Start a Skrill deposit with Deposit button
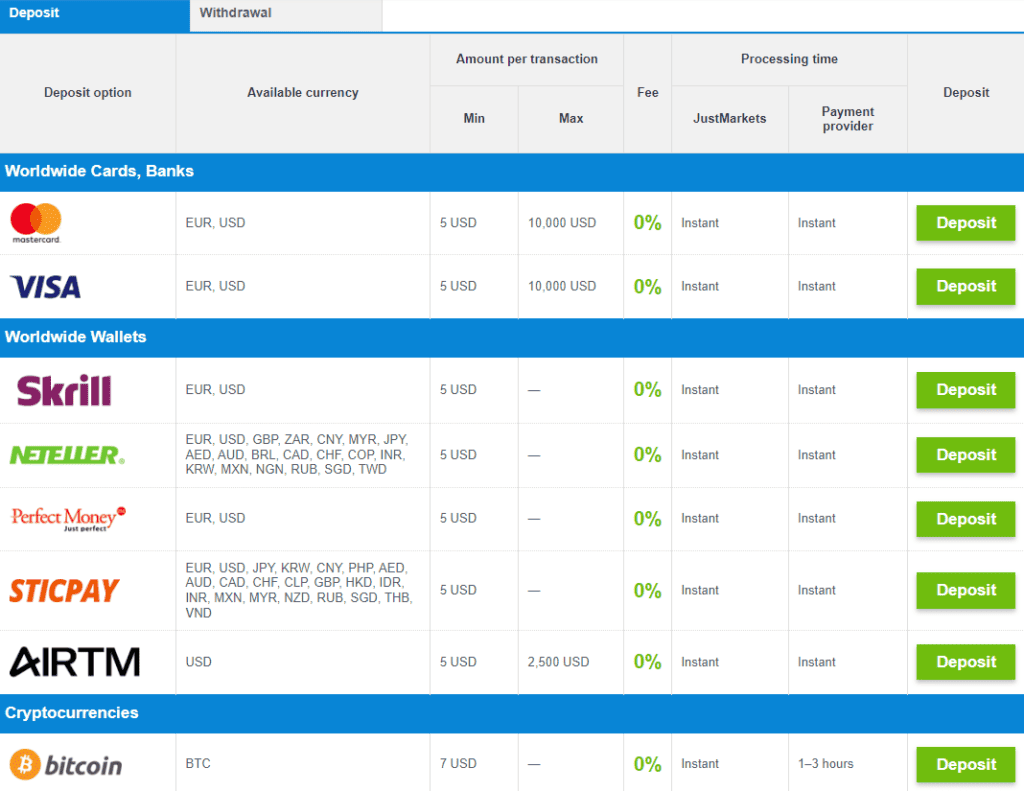 point(966,390)
